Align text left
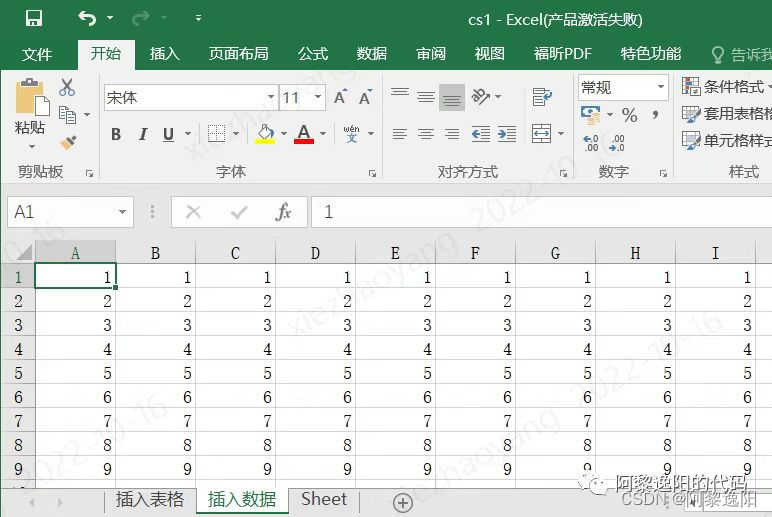The image size is (772, 517). point(400,133)
